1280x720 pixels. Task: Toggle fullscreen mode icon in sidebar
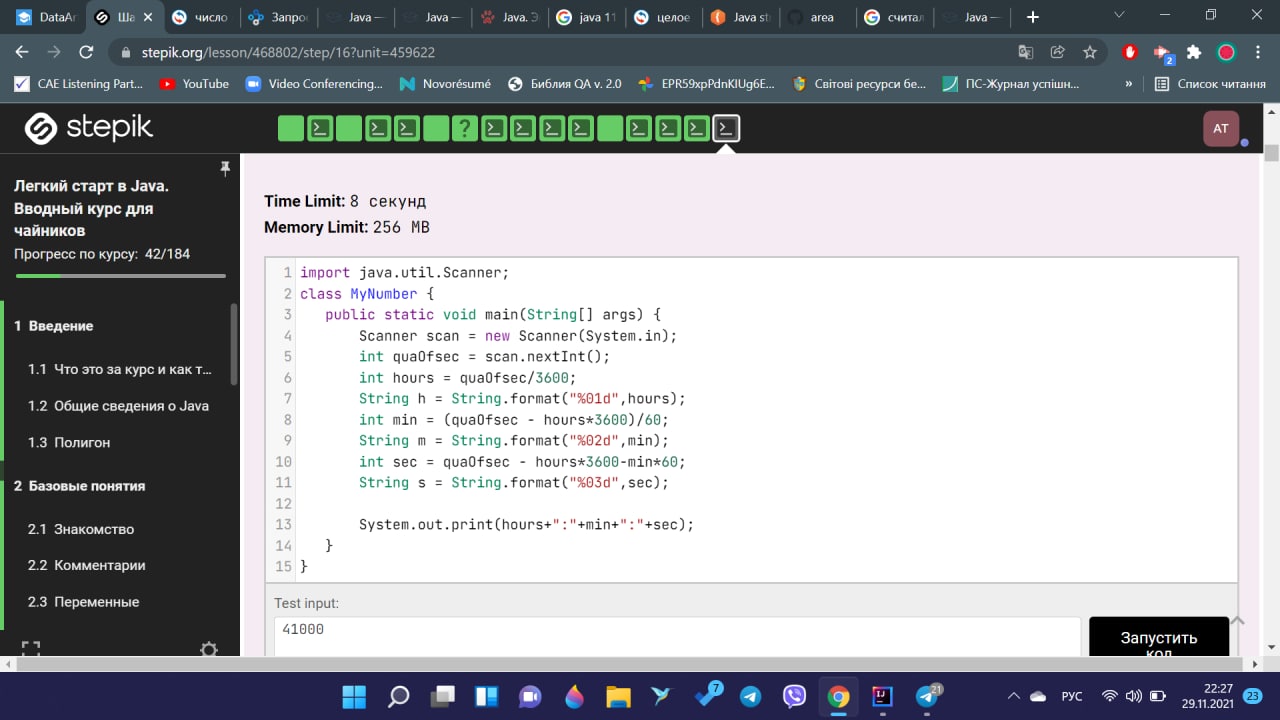click(31, 649)
